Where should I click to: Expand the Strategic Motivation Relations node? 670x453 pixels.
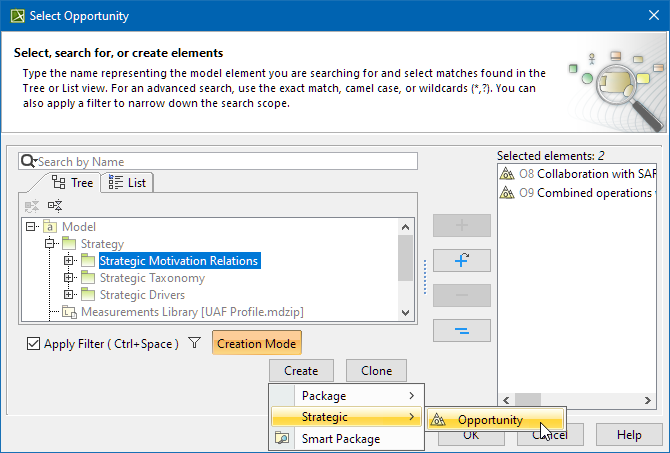coord(69,261)
